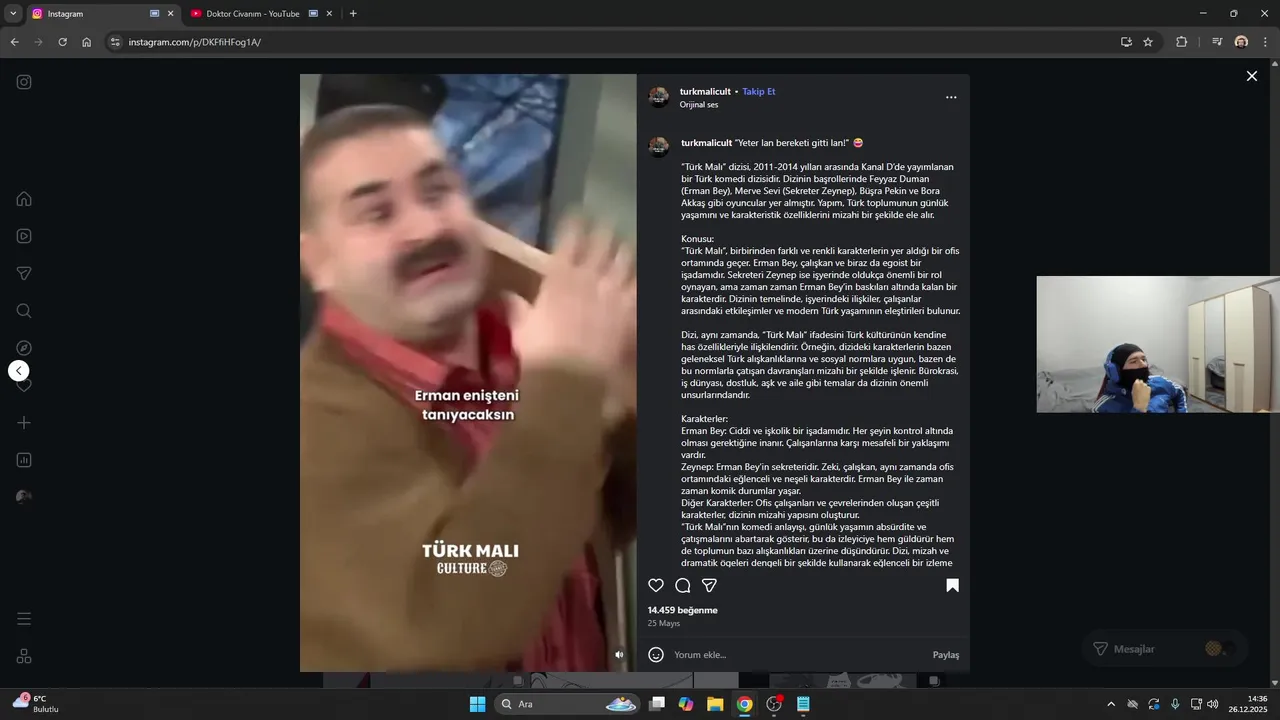Image resolution: width=1280 pixels, height=720 pixels.
Task: Bookmark this page with the star icon
Action: click(x=1148, y=42)
